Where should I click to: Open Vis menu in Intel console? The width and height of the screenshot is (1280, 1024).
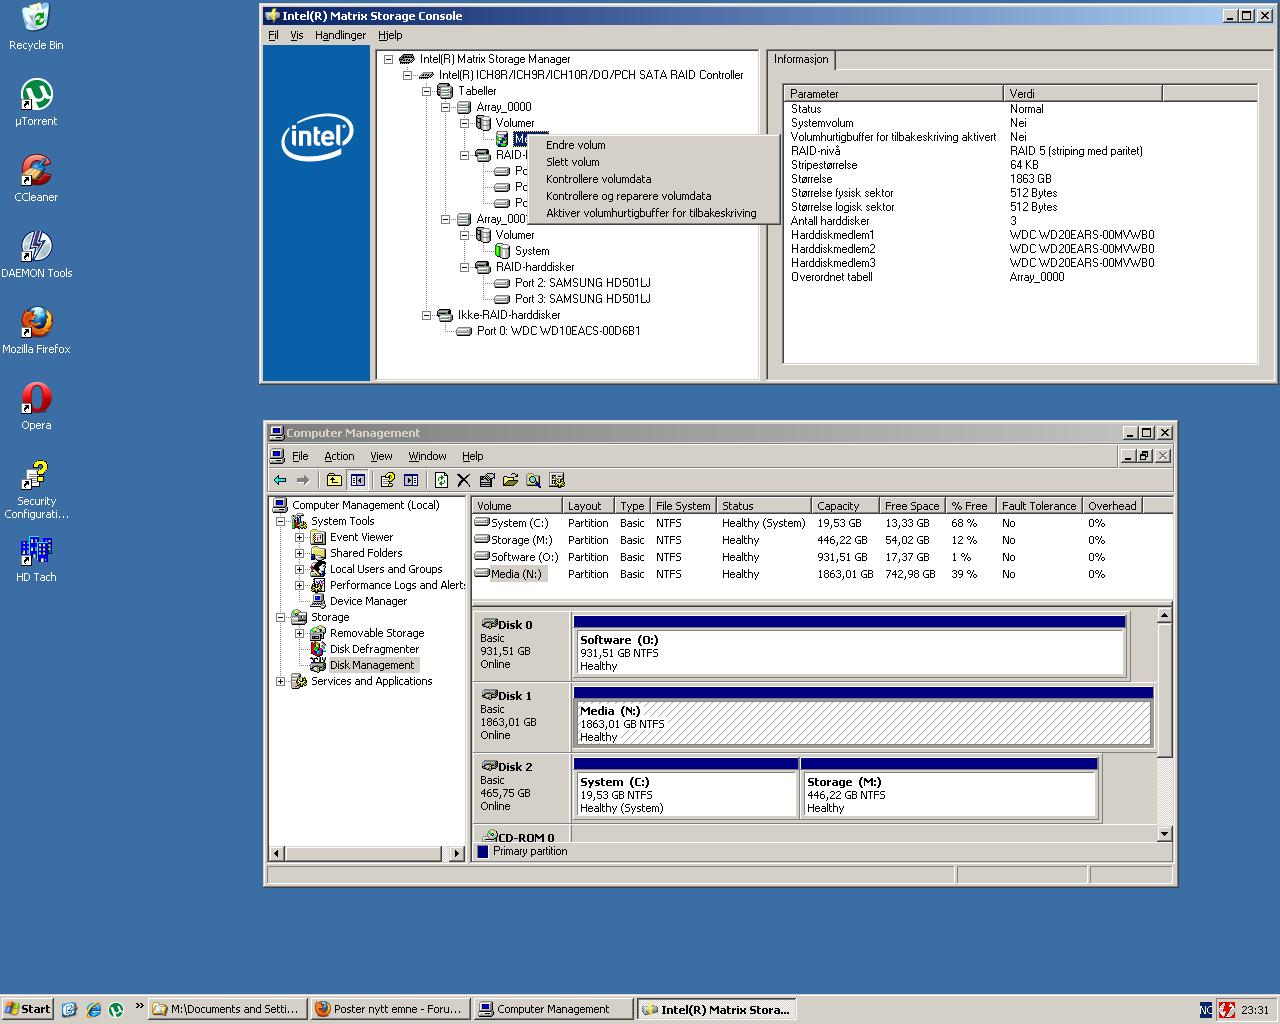296,35
